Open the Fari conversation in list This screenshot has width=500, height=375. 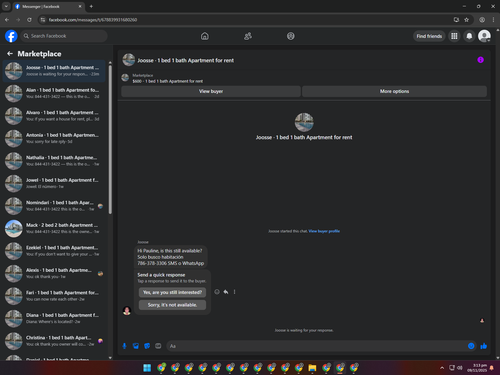[x=54, y=296]
